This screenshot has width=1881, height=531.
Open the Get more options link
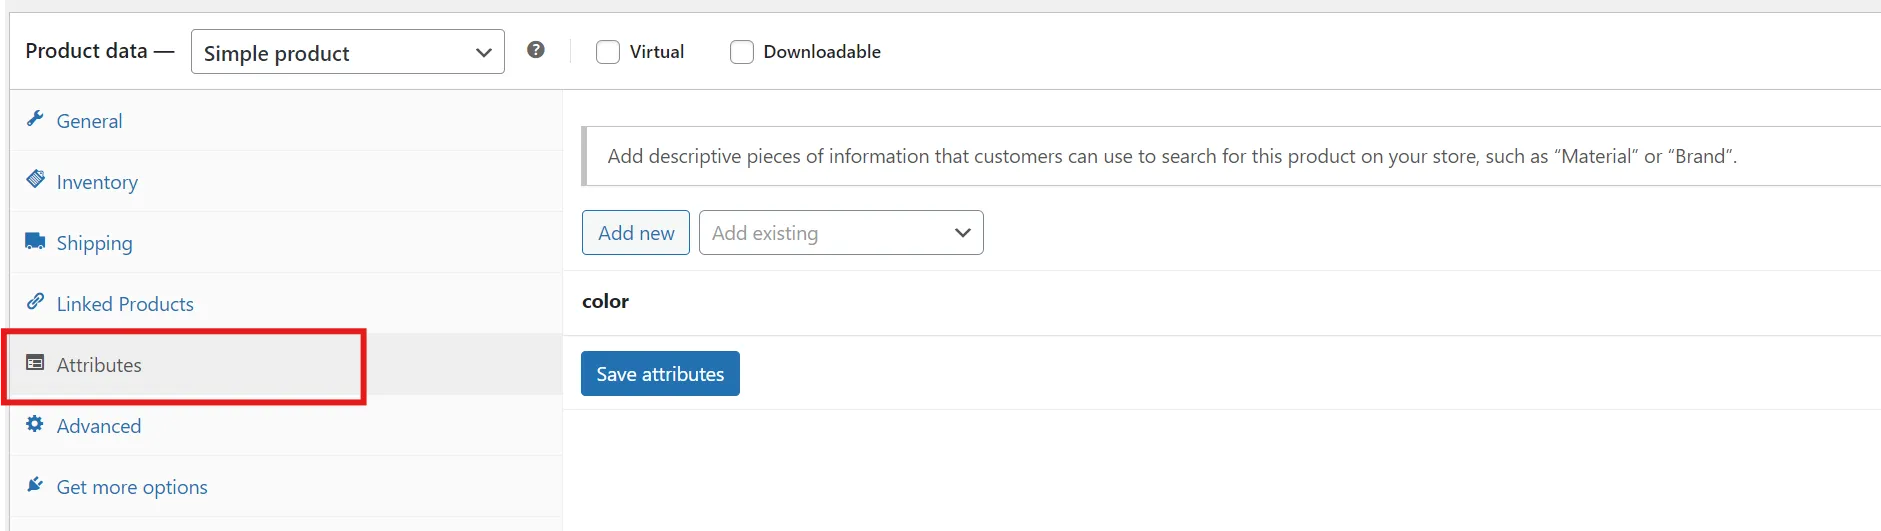pos(132,487)
